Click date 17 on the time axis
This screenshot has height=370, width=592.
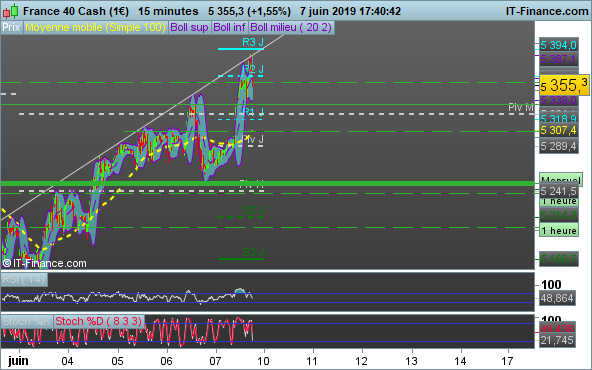point(508,361)
